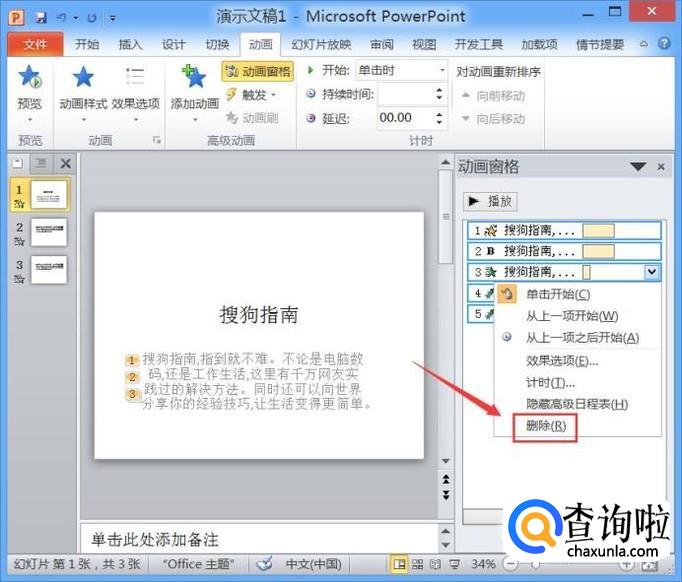Choose Hide Advanced Timeline option
The image size is (682, 582).
[x=577, y=405]
